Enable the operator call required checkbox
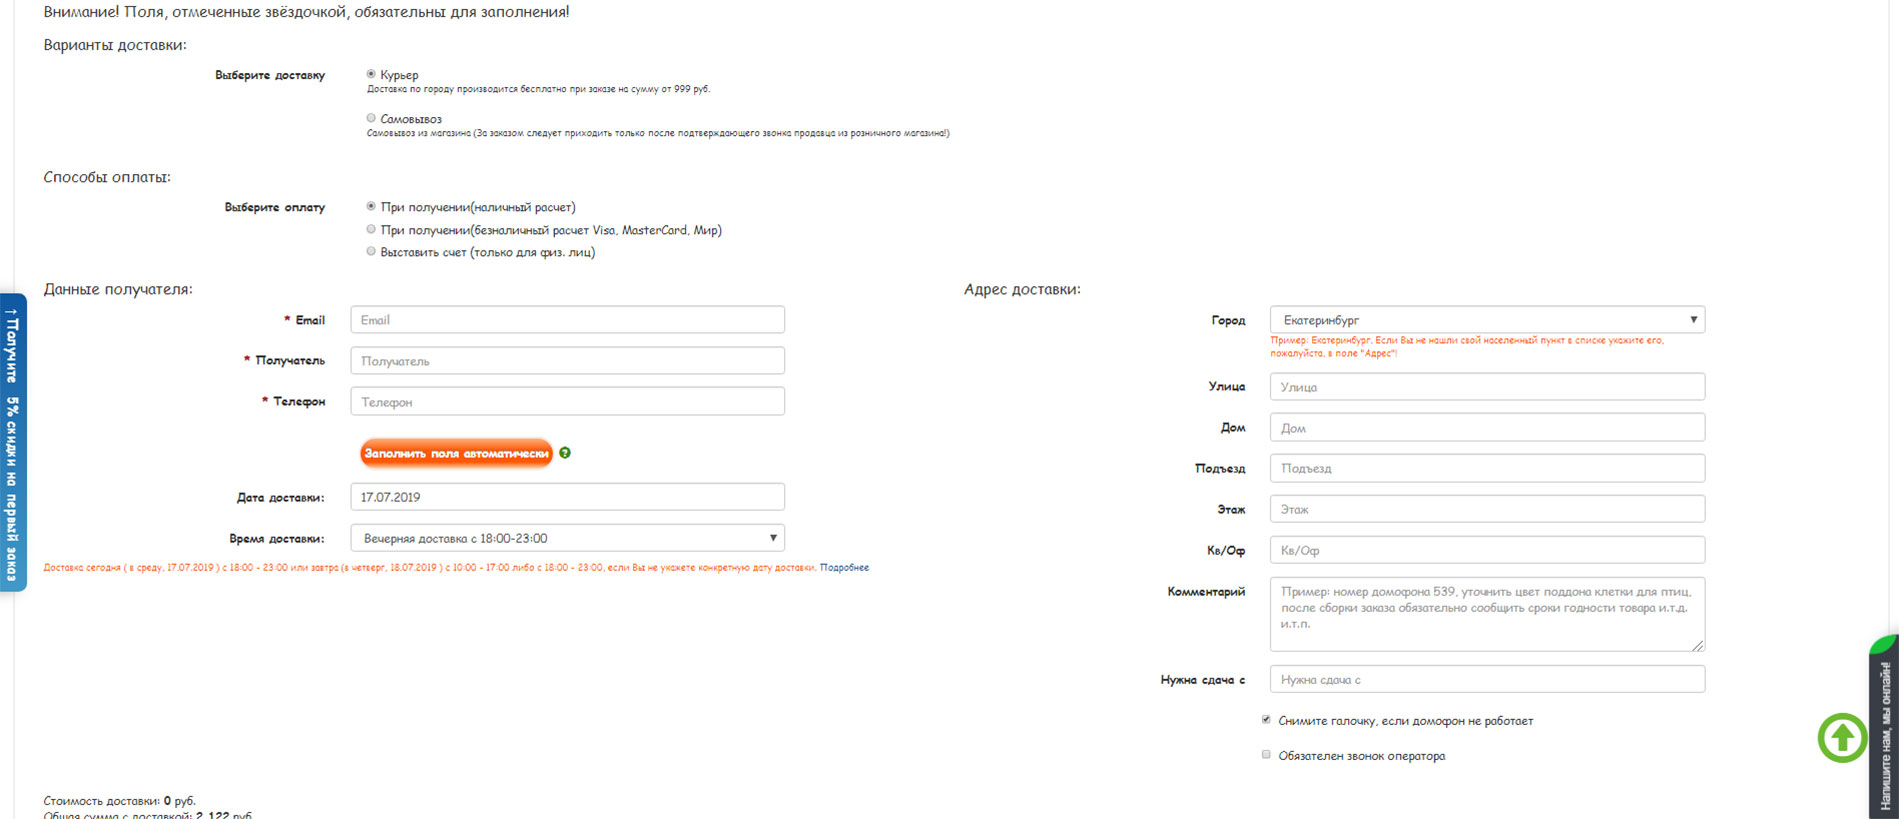Viewport: 1899px width, 819px height. tap(1266, 755)
